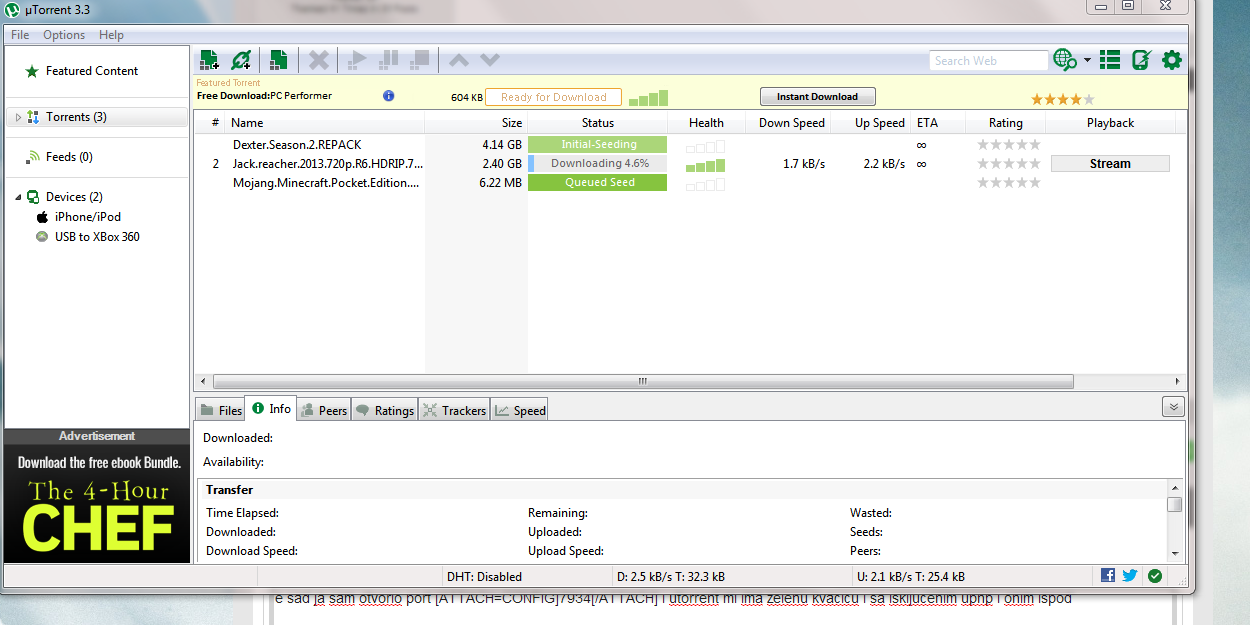Click the Dexter Initial-Seeding progress bar
This screenshot has height=625, width=1250.
(598, 144)
